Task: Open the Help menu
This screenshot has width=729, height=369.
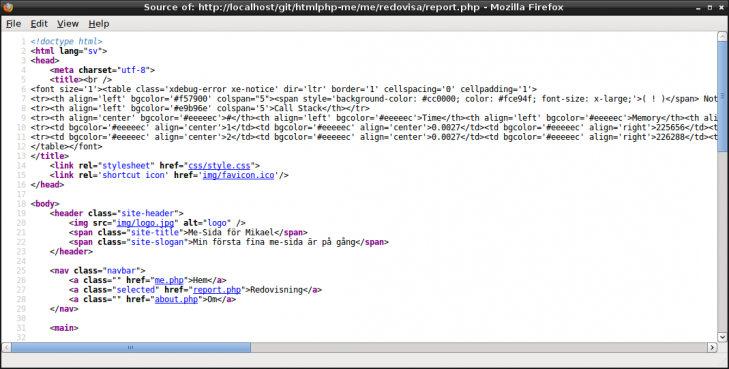Action: pyautogui.click(x=99, y=24)
